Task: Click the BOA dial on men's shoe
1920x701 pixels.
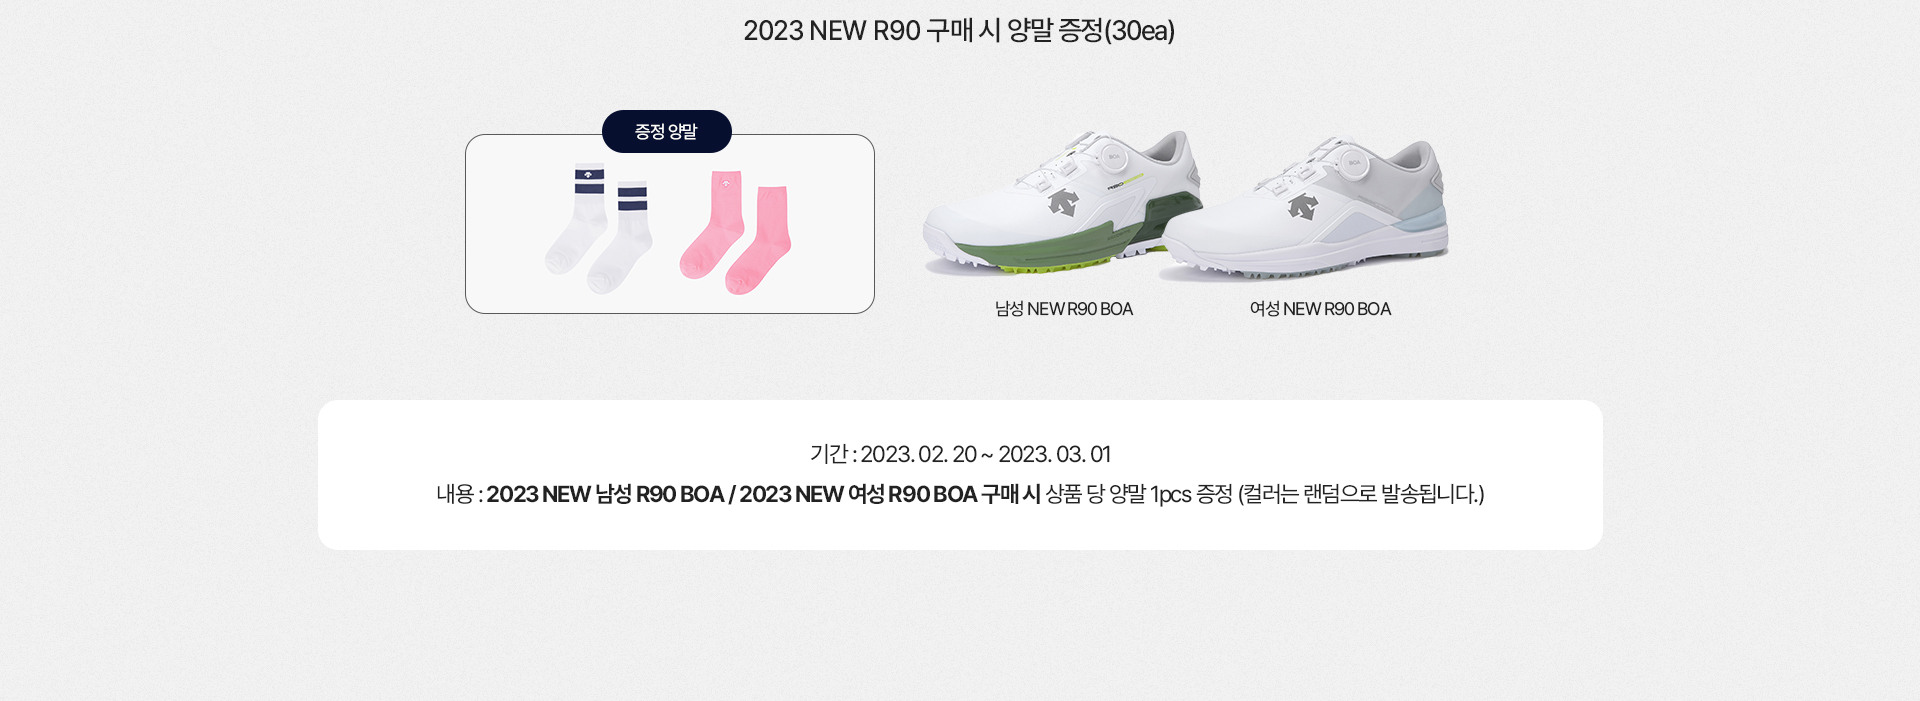Action: (1112, 158)
